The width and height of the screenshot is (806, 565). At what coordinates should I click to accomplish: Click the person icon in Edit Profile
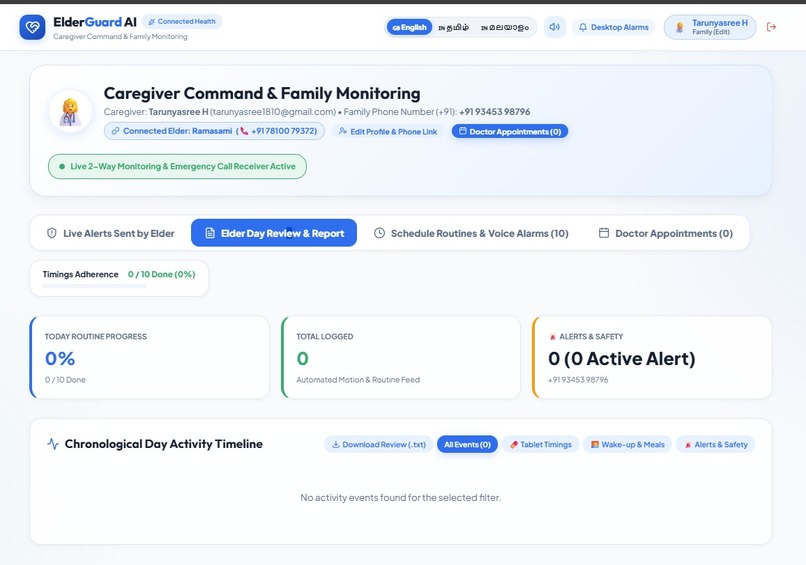point(343,132)
